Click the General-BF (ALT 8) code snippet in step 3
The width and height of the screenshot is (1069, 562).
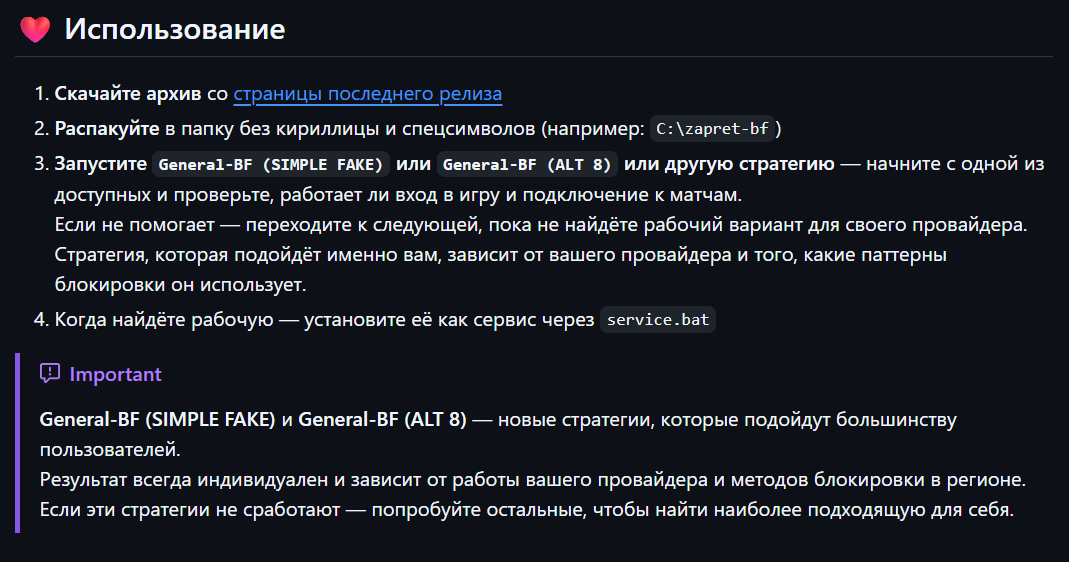(x=527, y=164)
